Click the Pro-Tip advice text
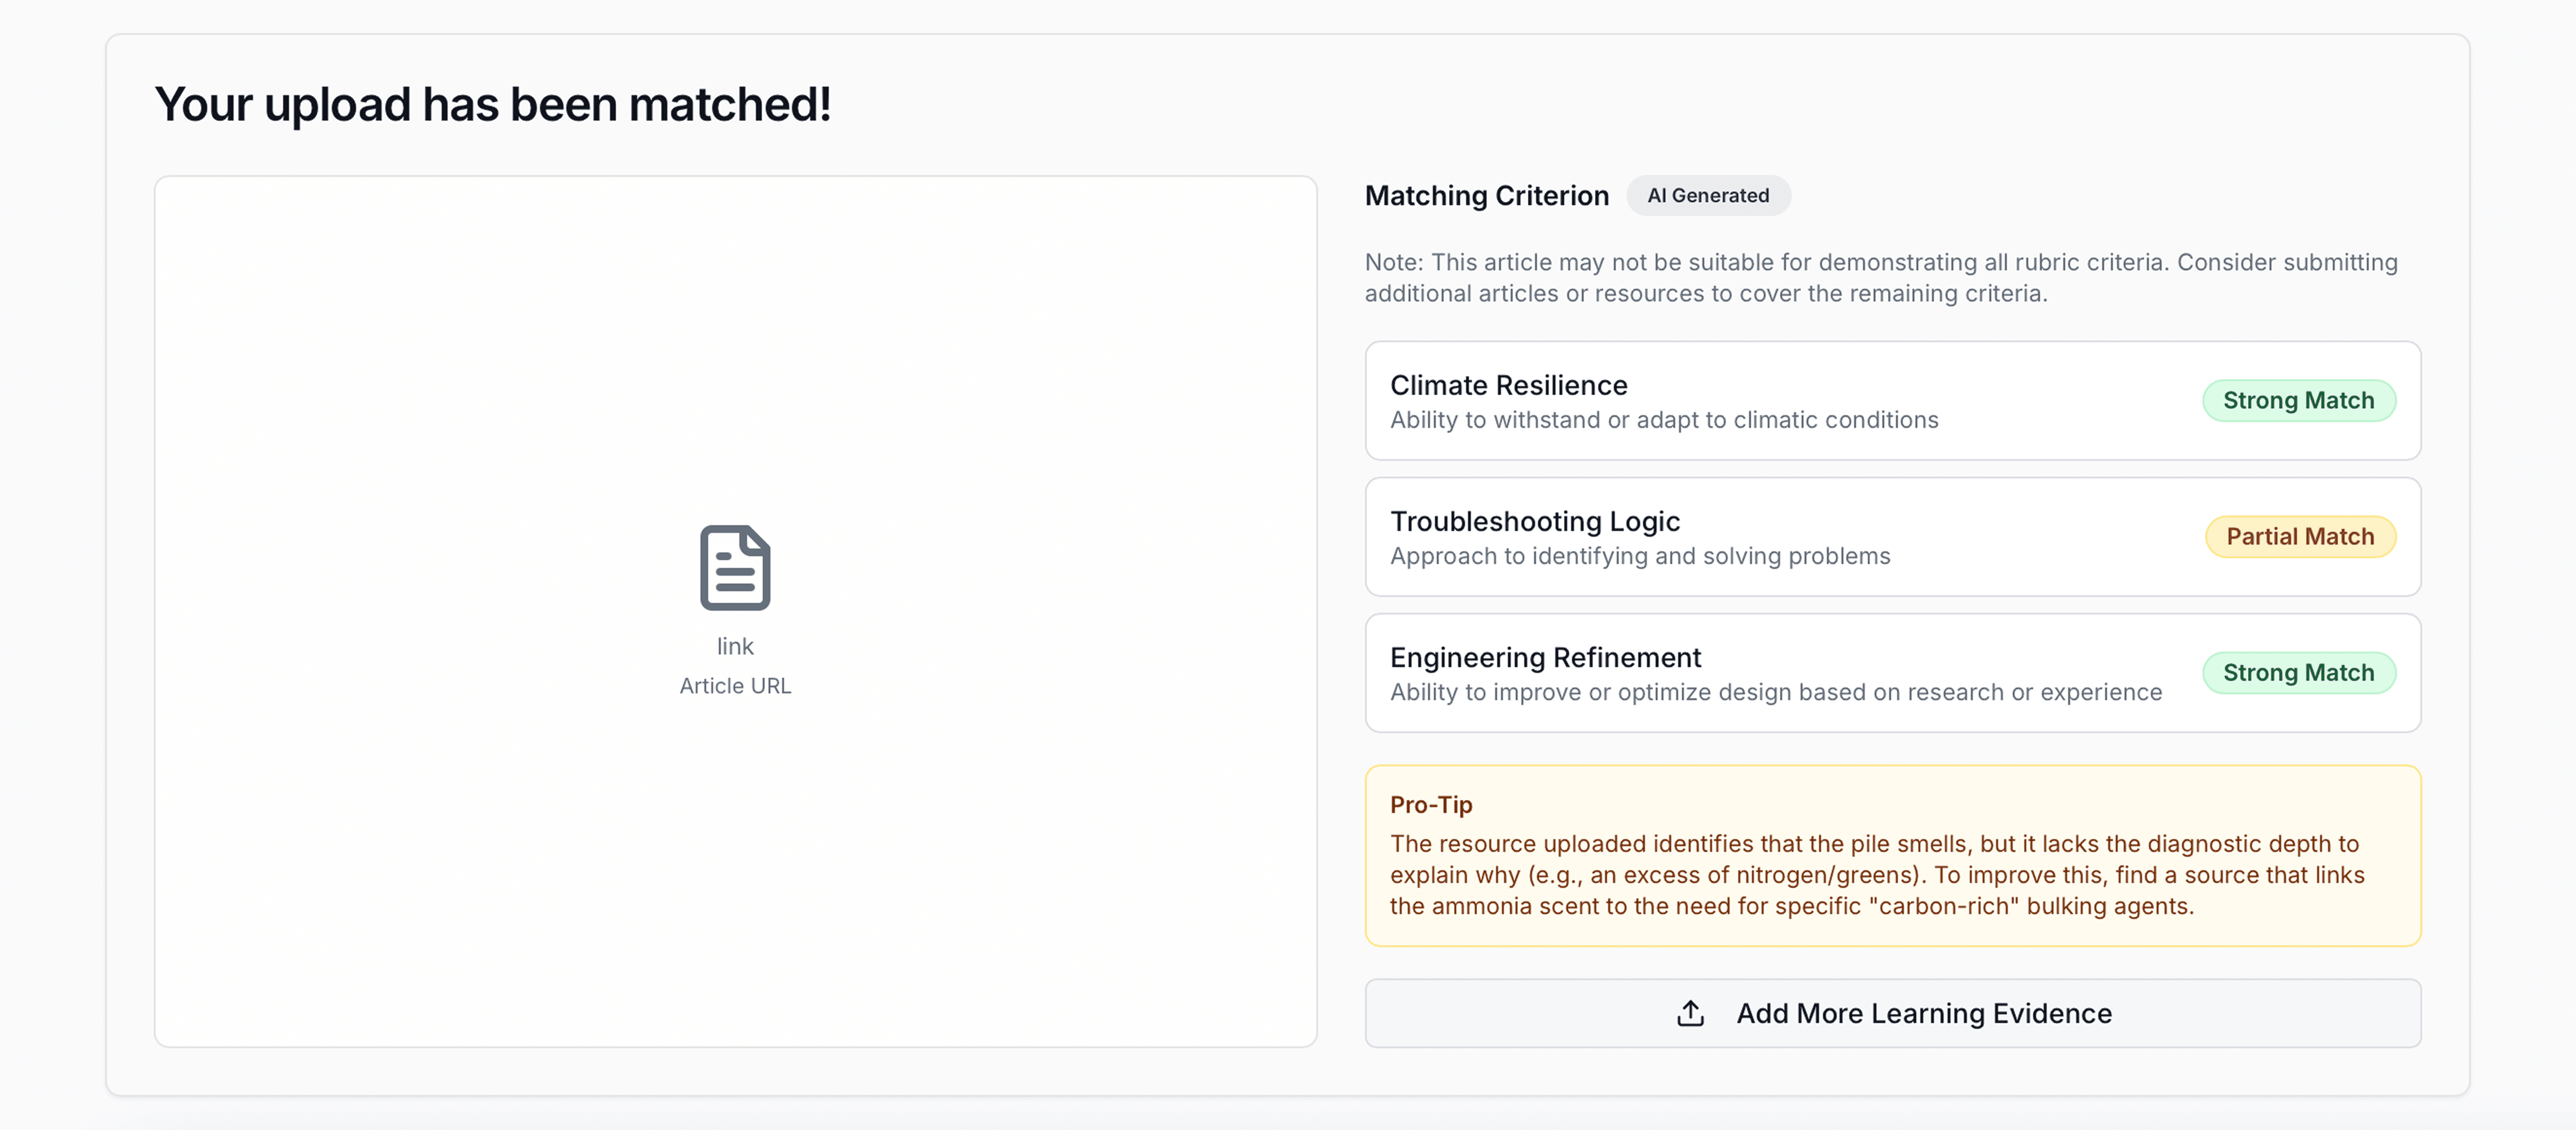This screenshot has width=2576, height=1130. 1876,875
